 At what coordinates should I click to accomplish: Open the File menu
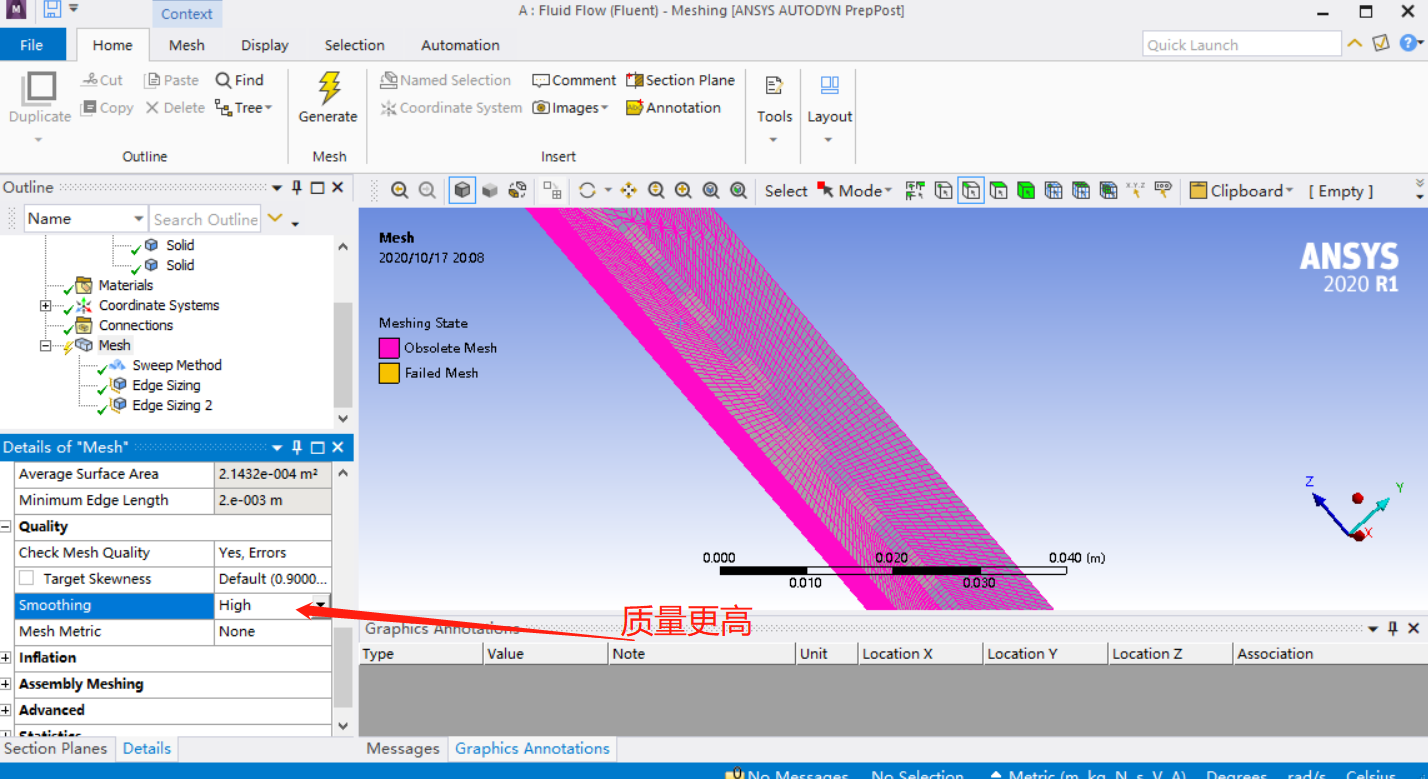coord(32,45)
